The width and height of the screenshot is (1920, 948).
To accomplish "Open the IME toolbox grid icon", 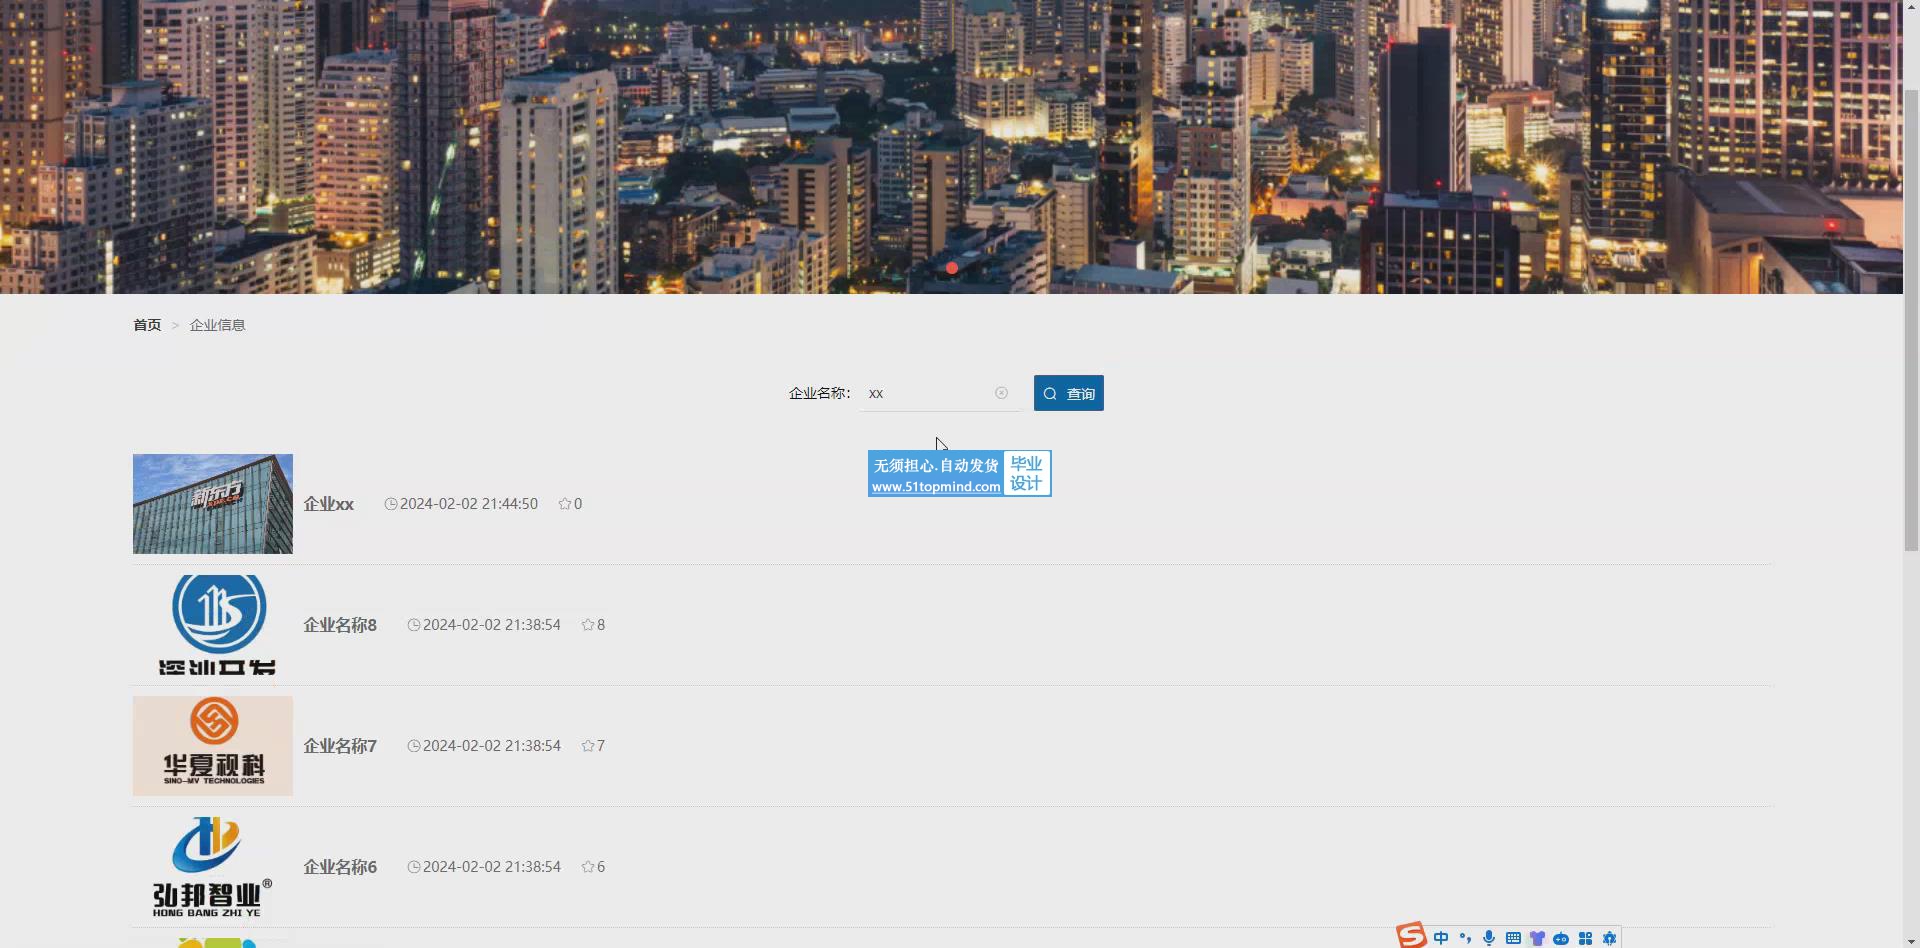I will [x=1585, y=938].
